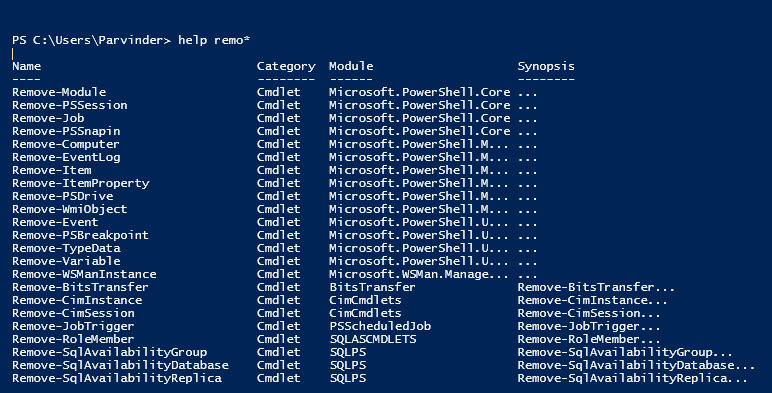Click the Remove-Item row name
Image resolution: width=772 pixels, height=393 pixels.
(x=52, y=170)
